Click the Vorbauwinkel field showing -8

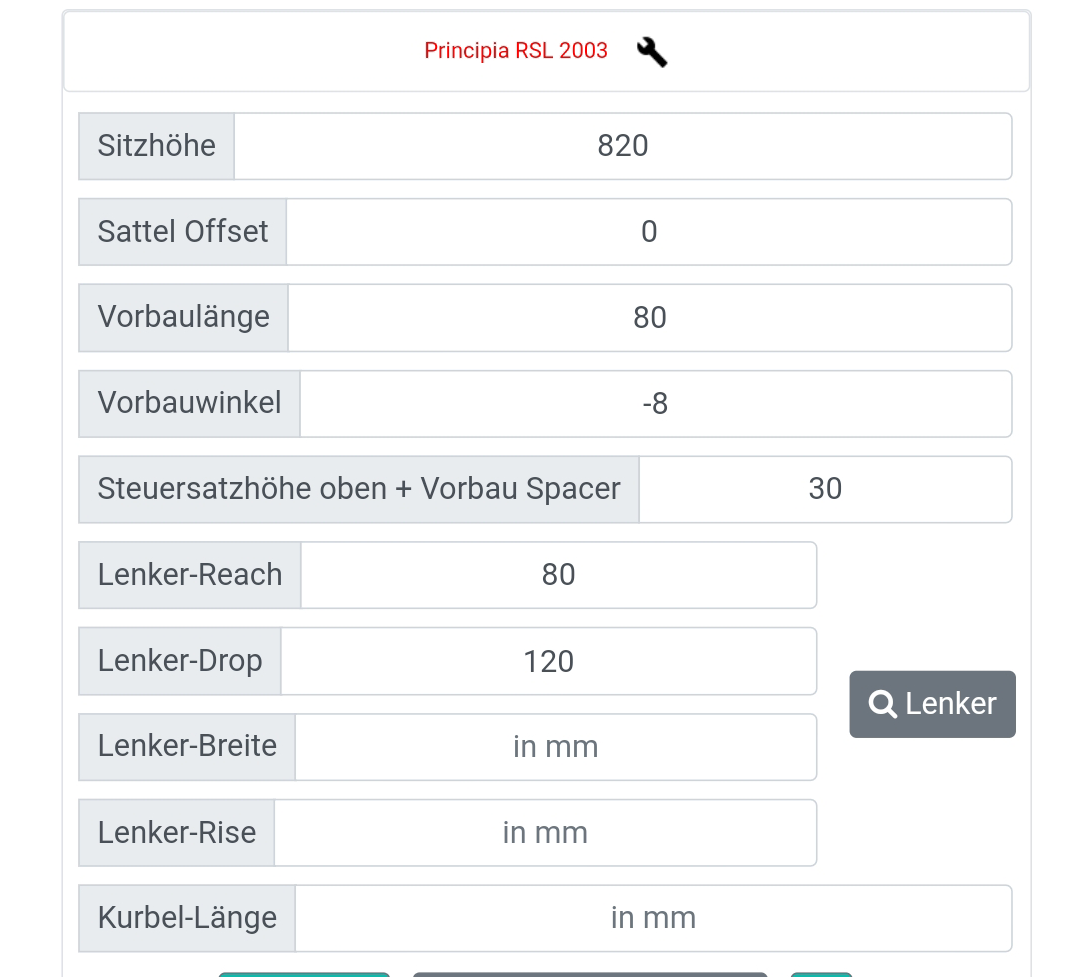coord(655,404)
